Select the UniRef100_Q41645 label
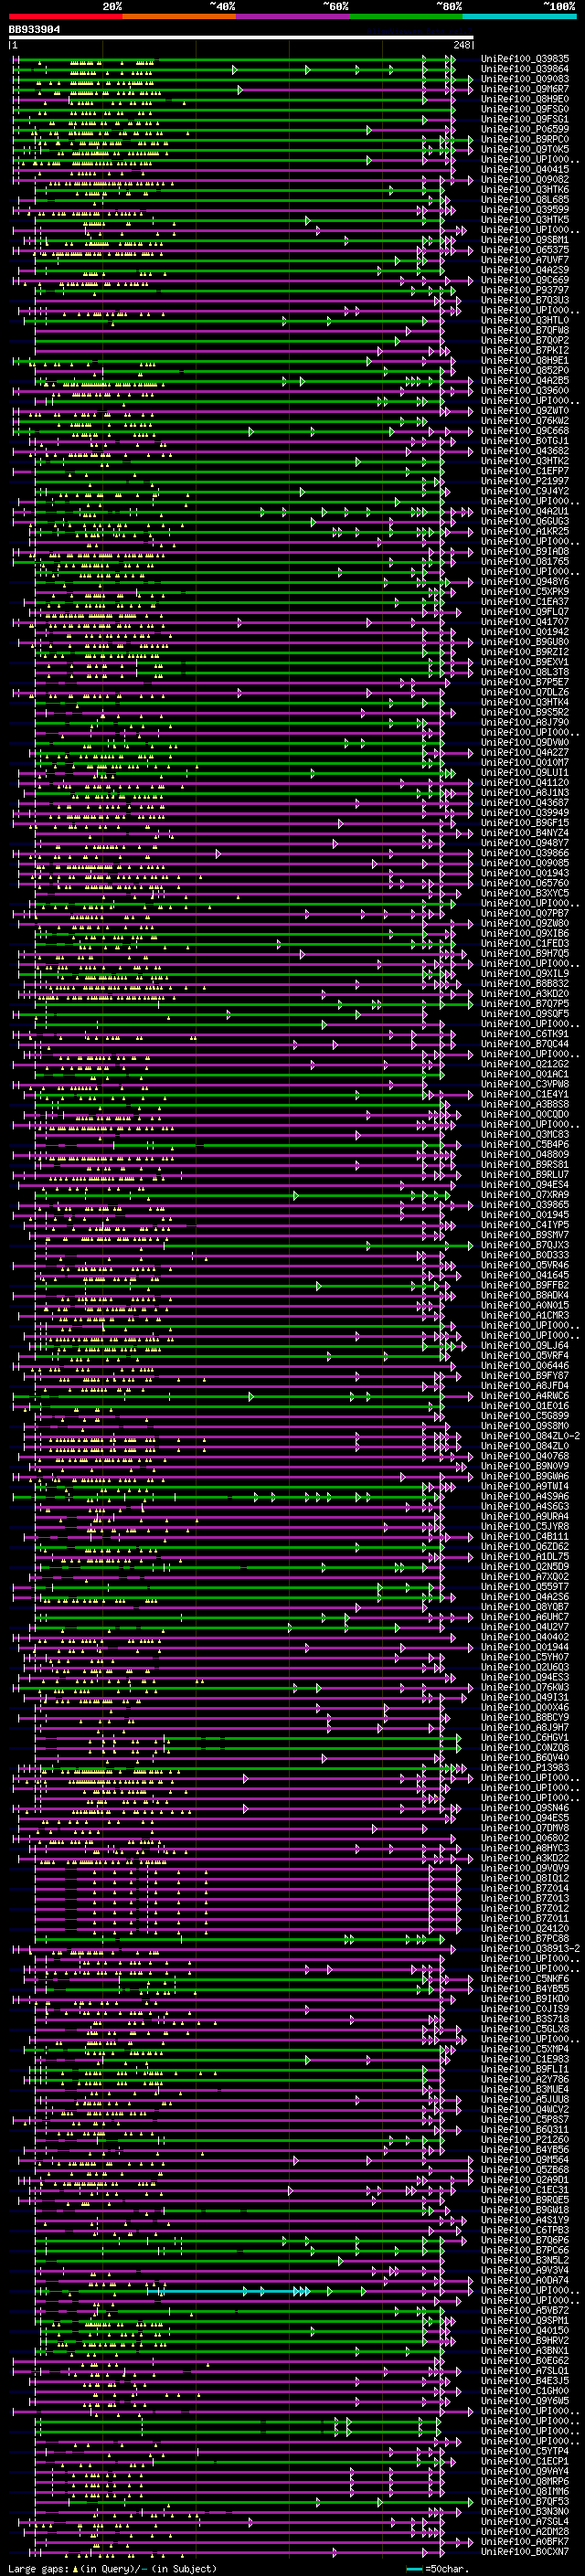 (x=525, y=1275)
